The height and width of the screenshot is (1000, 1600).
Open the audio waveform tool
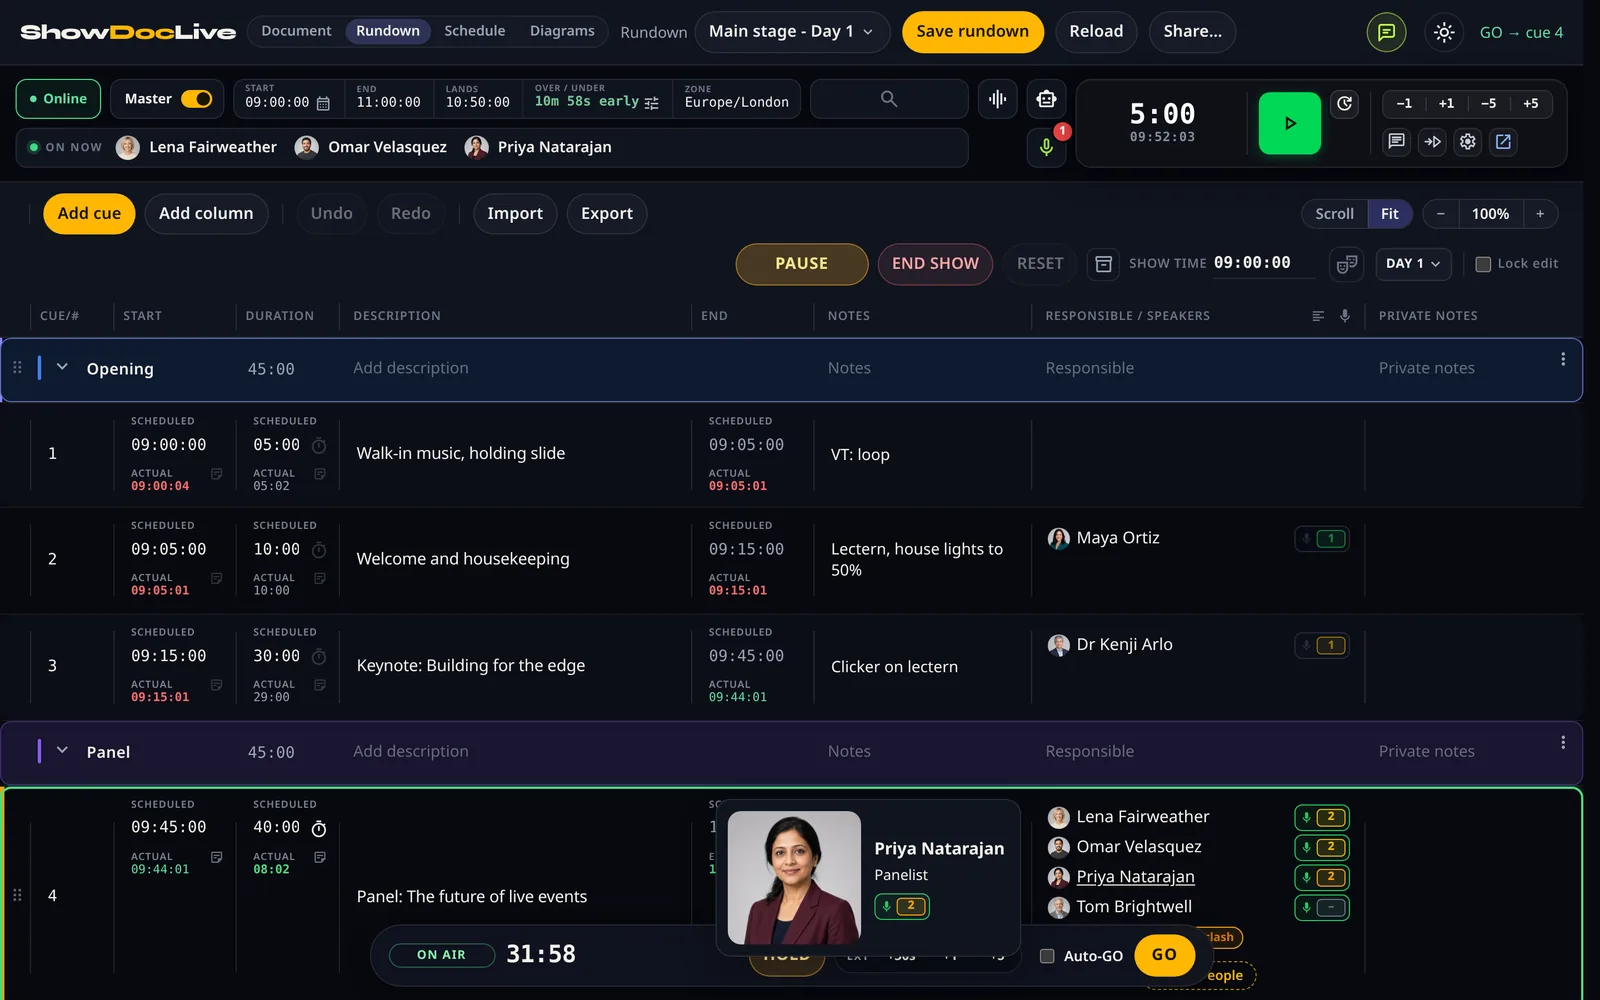997,99
